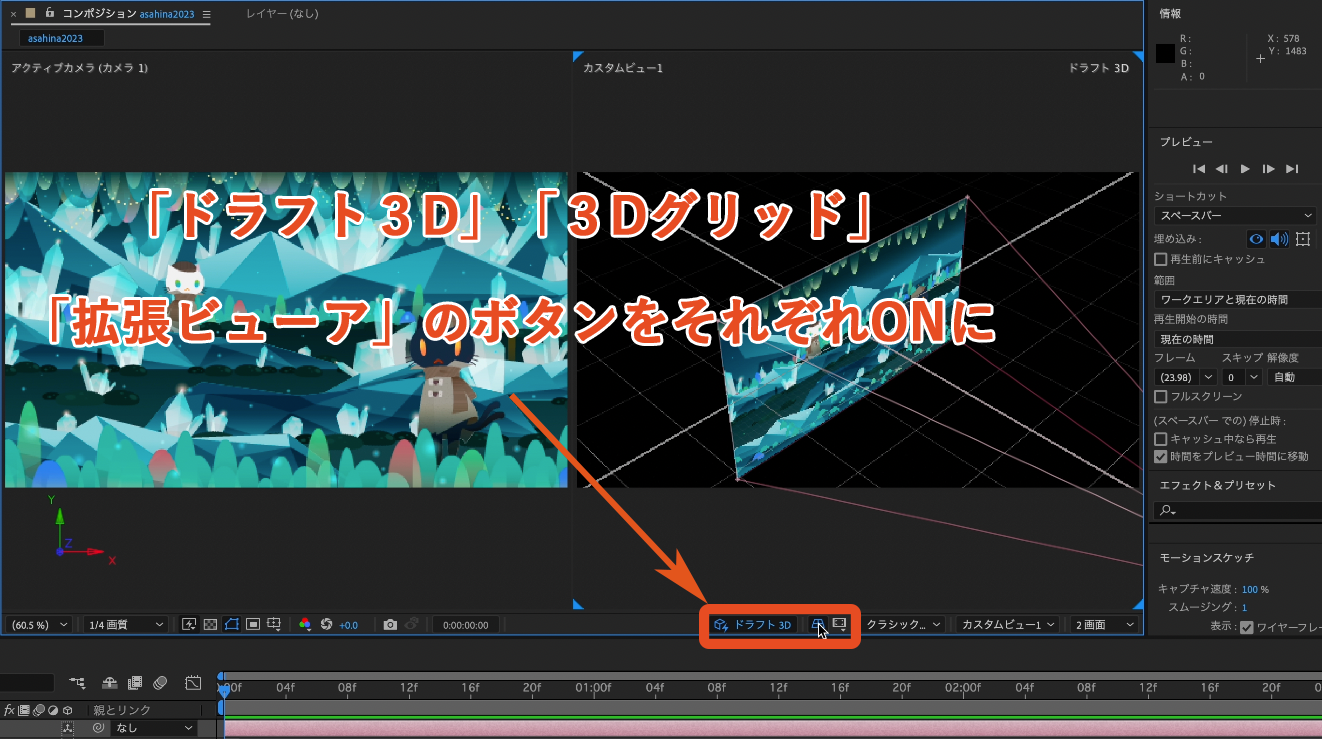Enable 再生前にキャッシュ checkbox
Image resolution: width=1322 pixels, height=739 pixels.
pos(1160,259)
